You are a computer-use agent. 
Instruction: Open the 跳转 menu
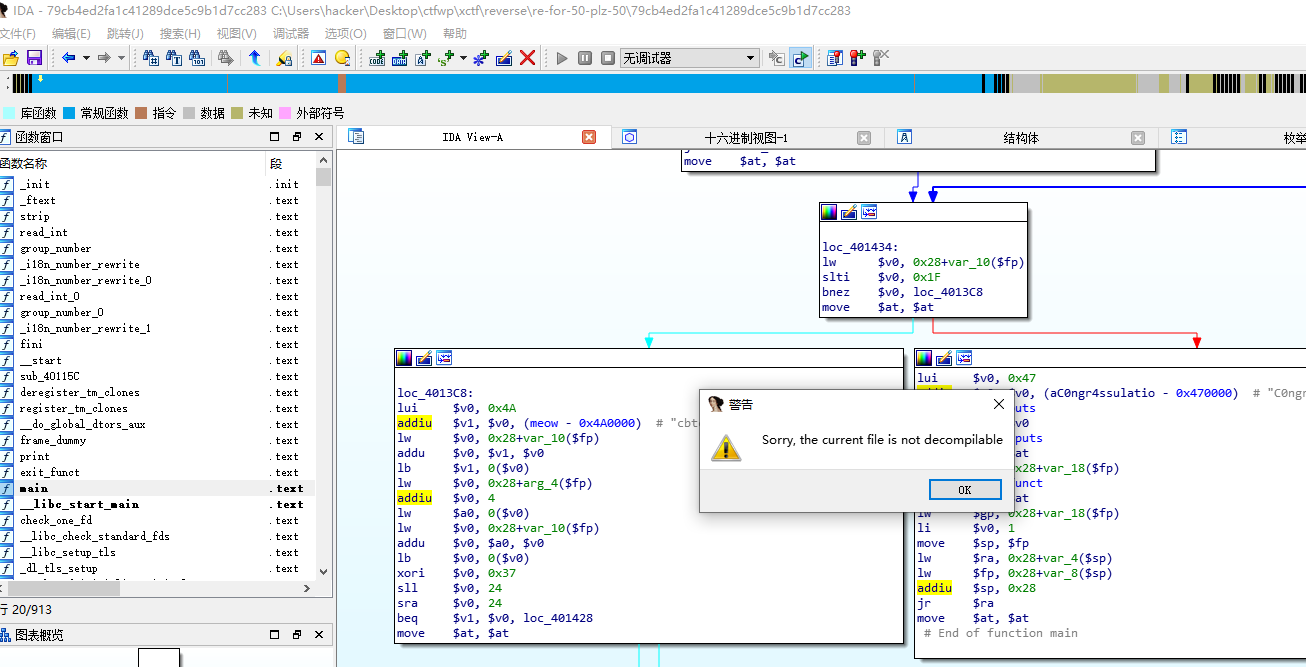coord(125,33)
